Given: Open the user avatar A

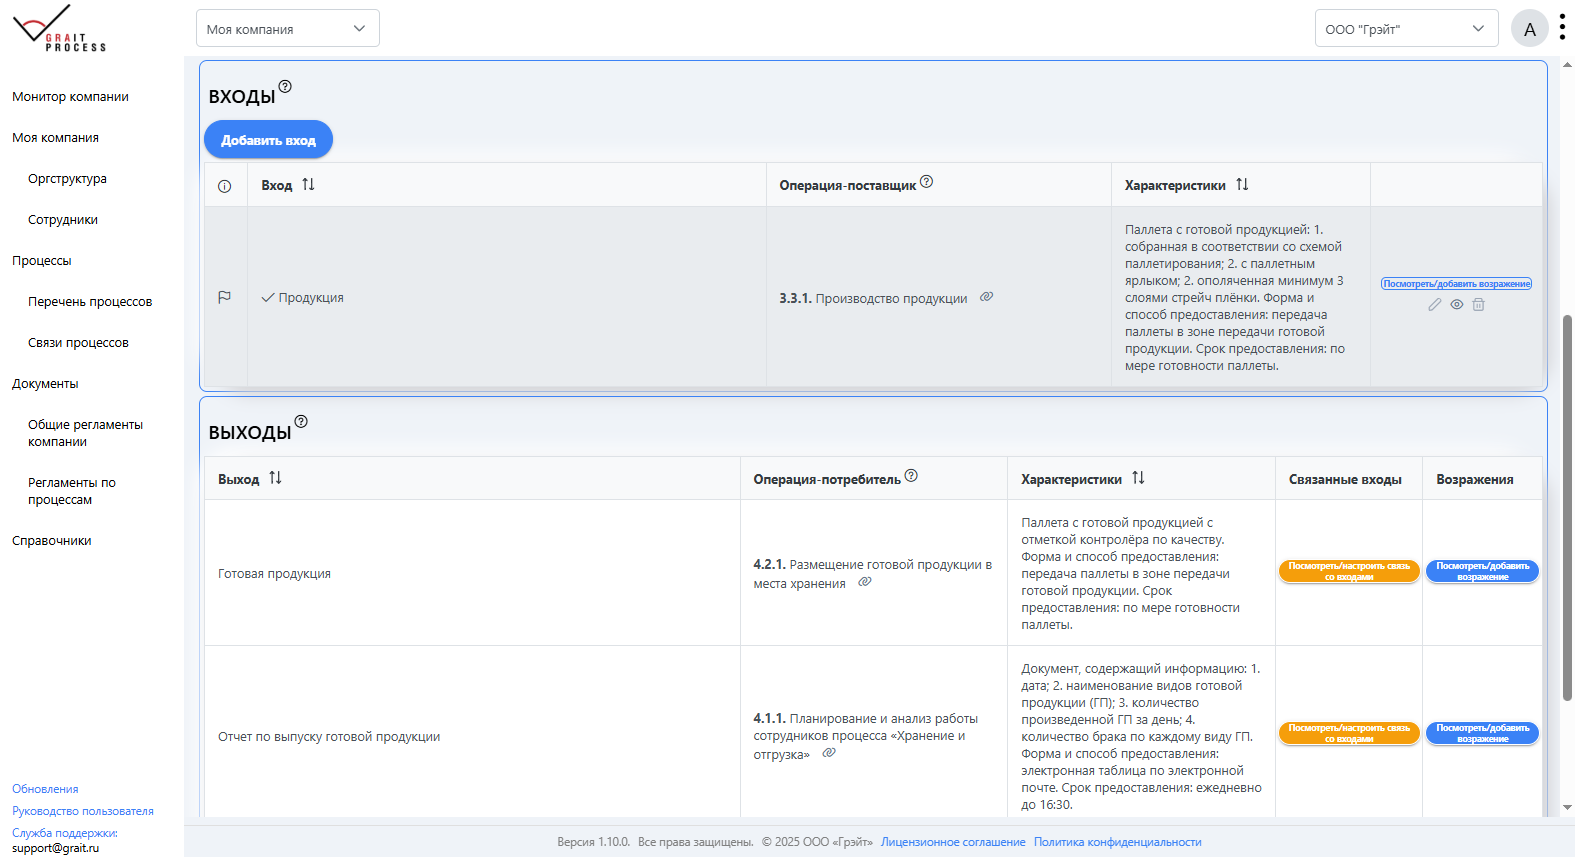Looking at the screenshot, I should [x=1530, y=29].
